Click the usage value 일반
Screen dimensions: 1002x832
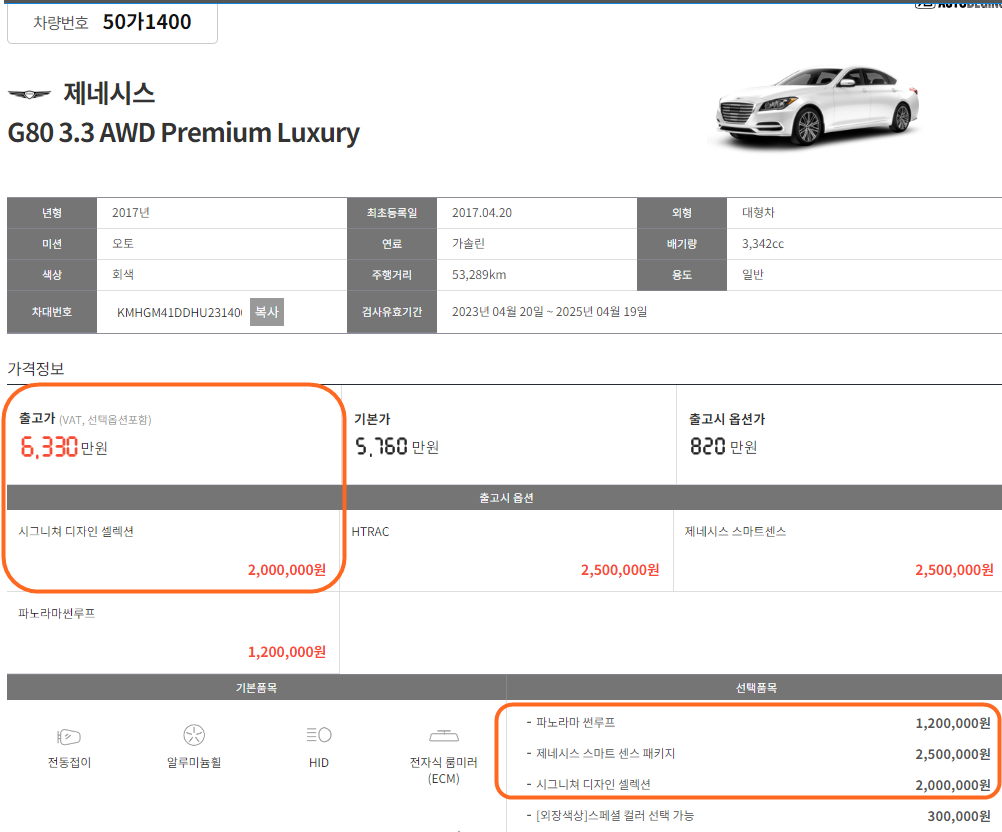(x=753, y=275)
